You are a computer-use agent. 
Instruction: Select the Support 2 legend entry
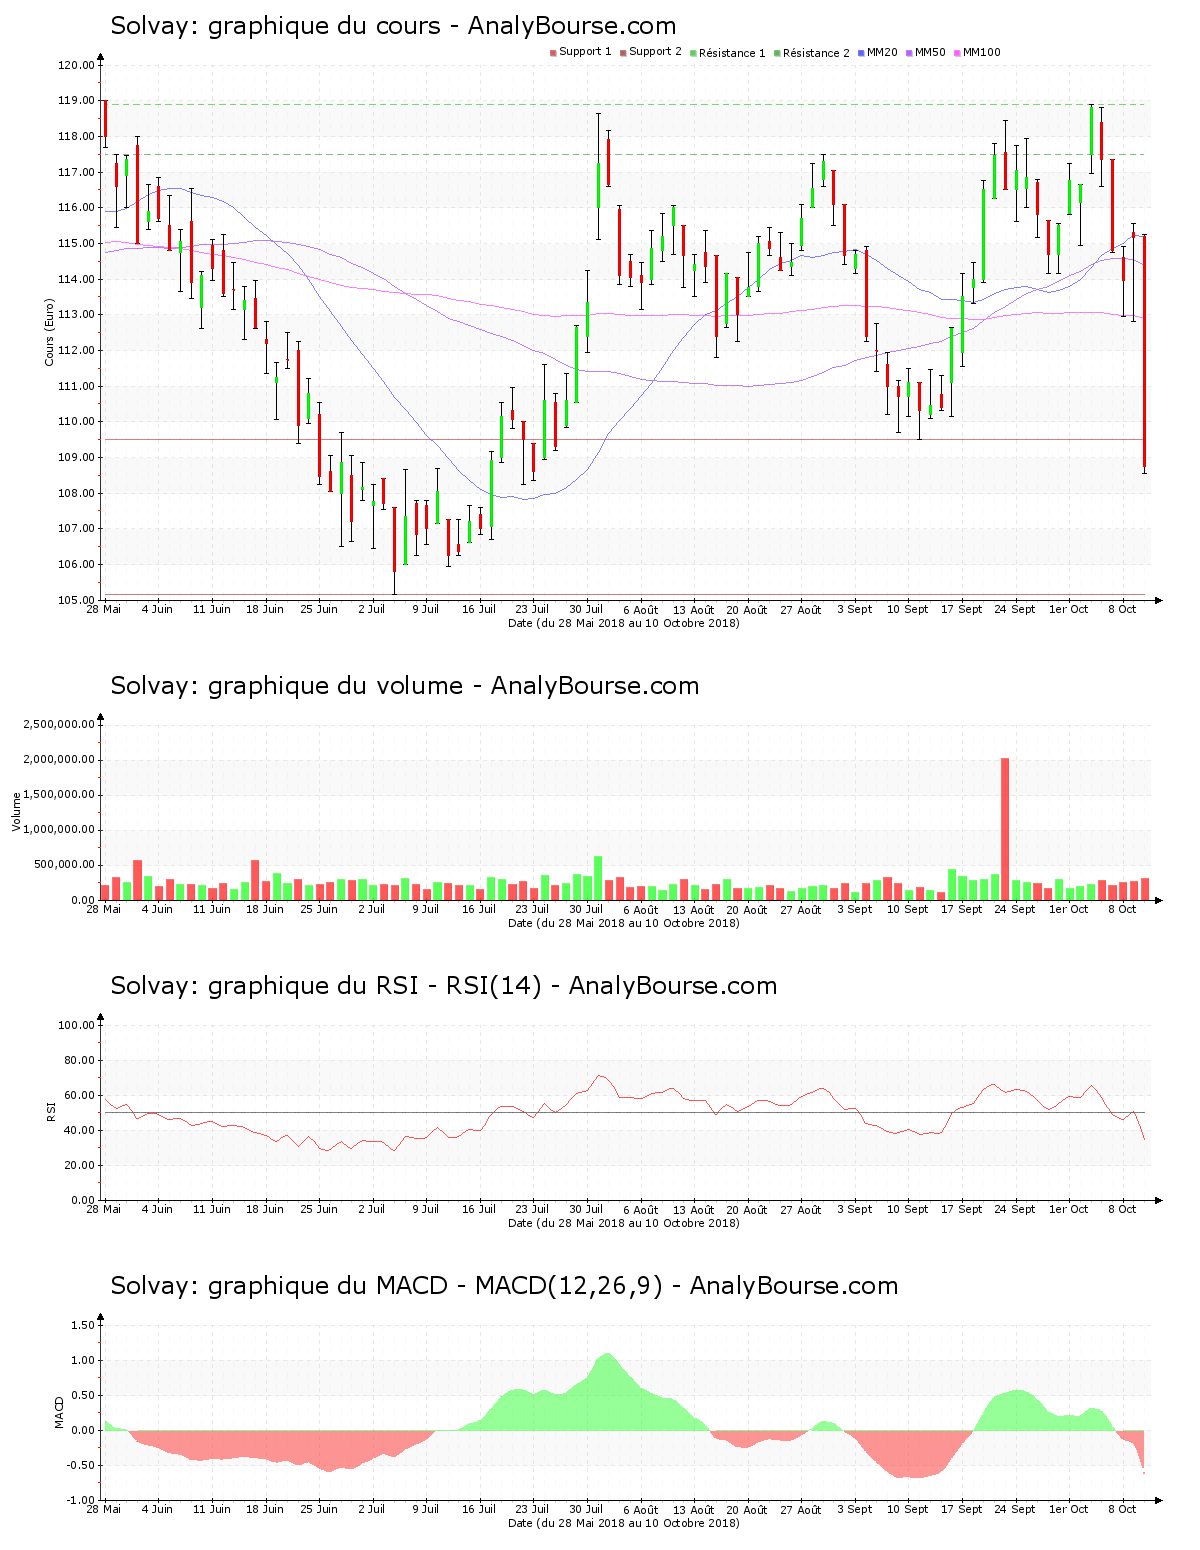click(x=651, y=52)
